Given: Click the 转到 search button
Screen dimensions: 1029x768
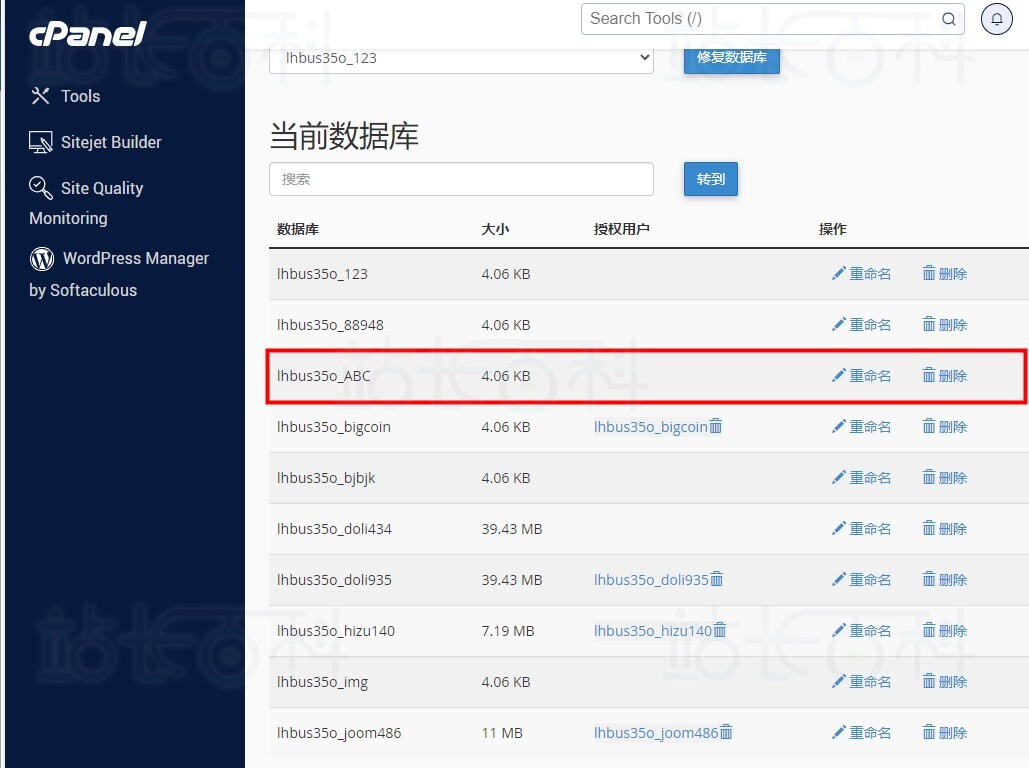Looking at the screenshot, I should coord(710,179).
